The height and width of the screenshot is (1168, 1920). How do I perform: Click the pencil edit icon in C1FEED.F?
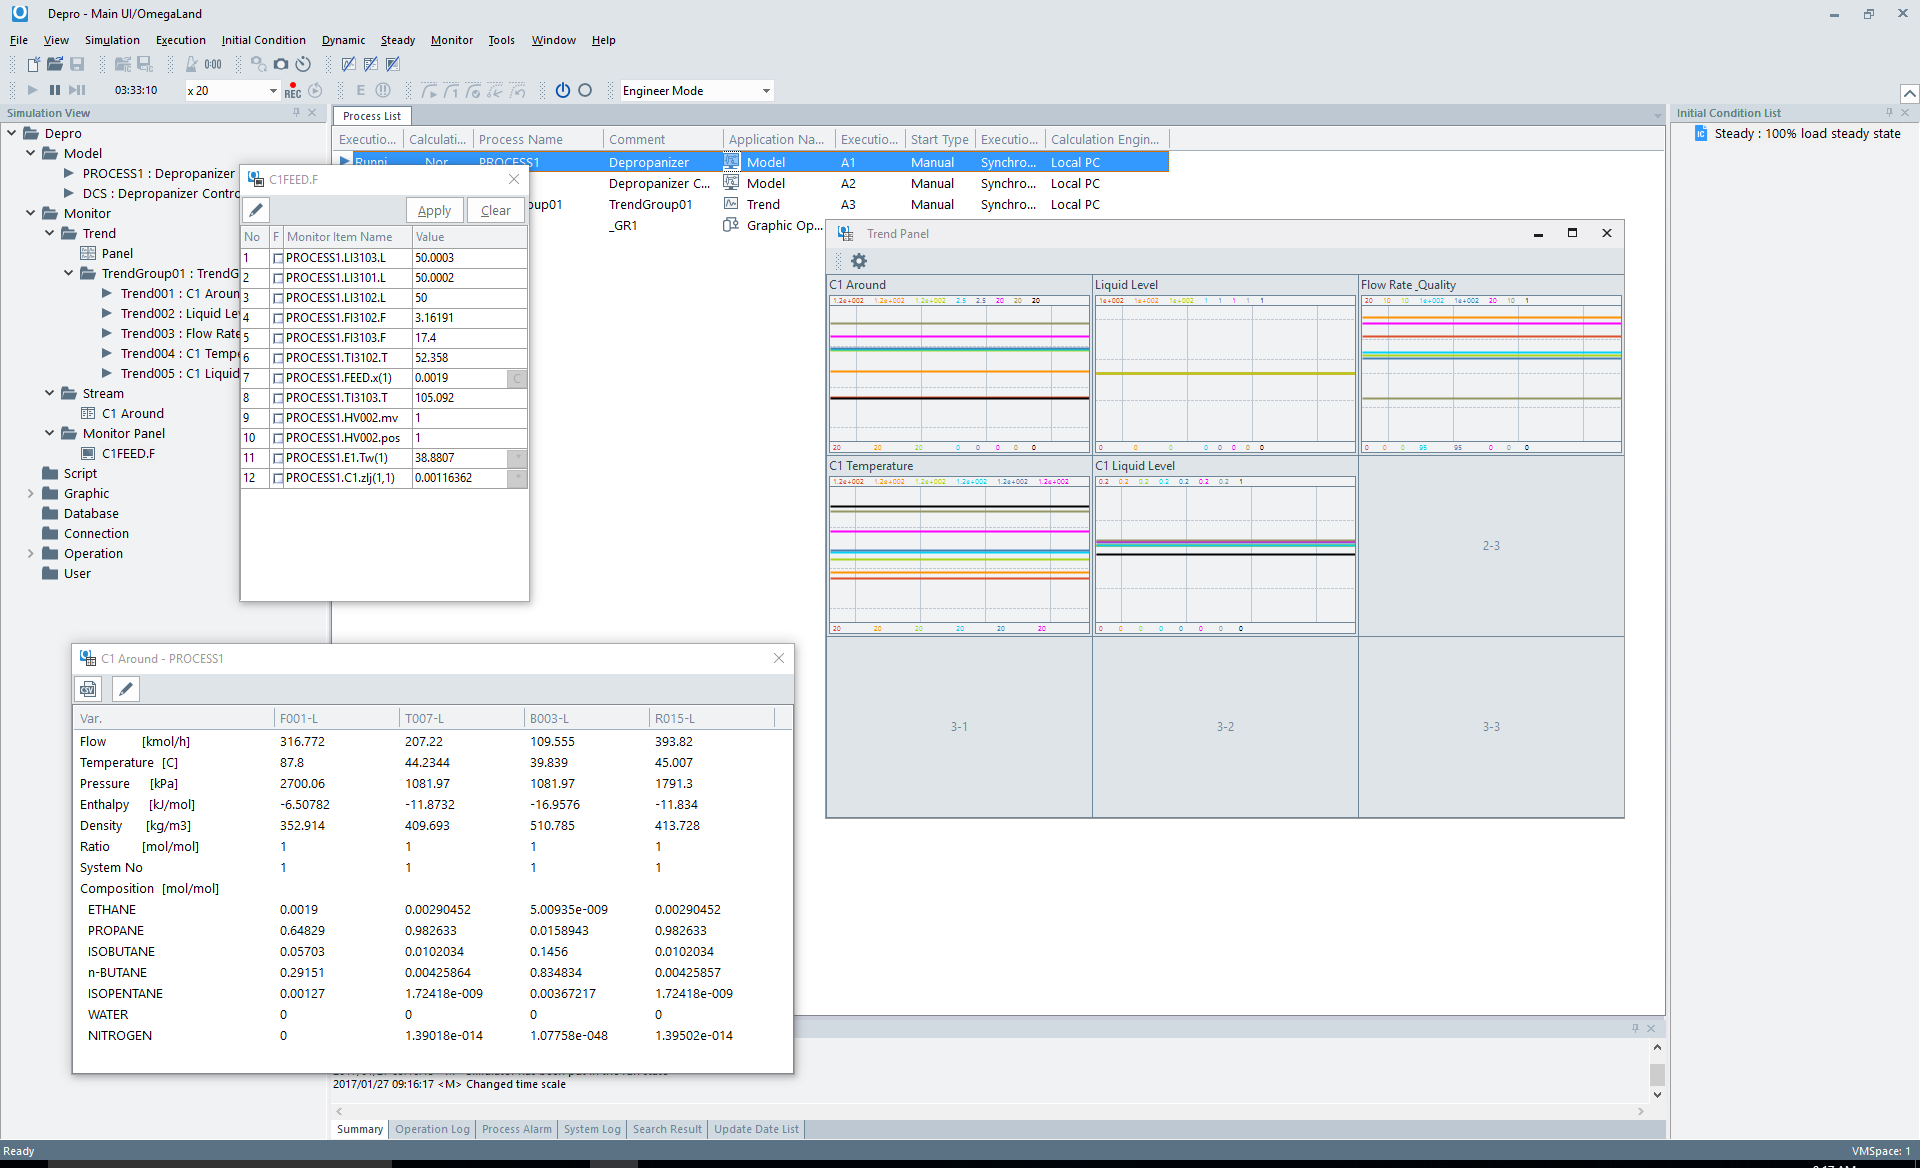pos(256,210)
